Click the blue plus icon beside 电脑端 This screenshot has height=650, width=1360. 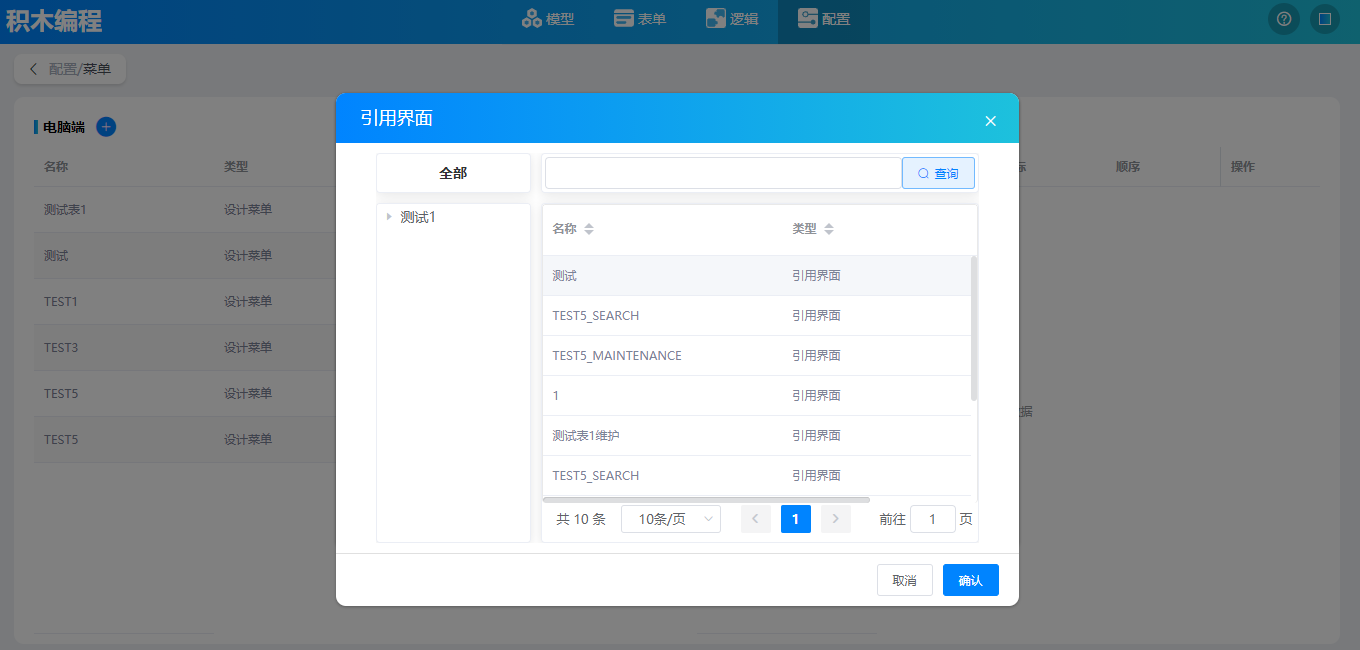tap(106, 127)
